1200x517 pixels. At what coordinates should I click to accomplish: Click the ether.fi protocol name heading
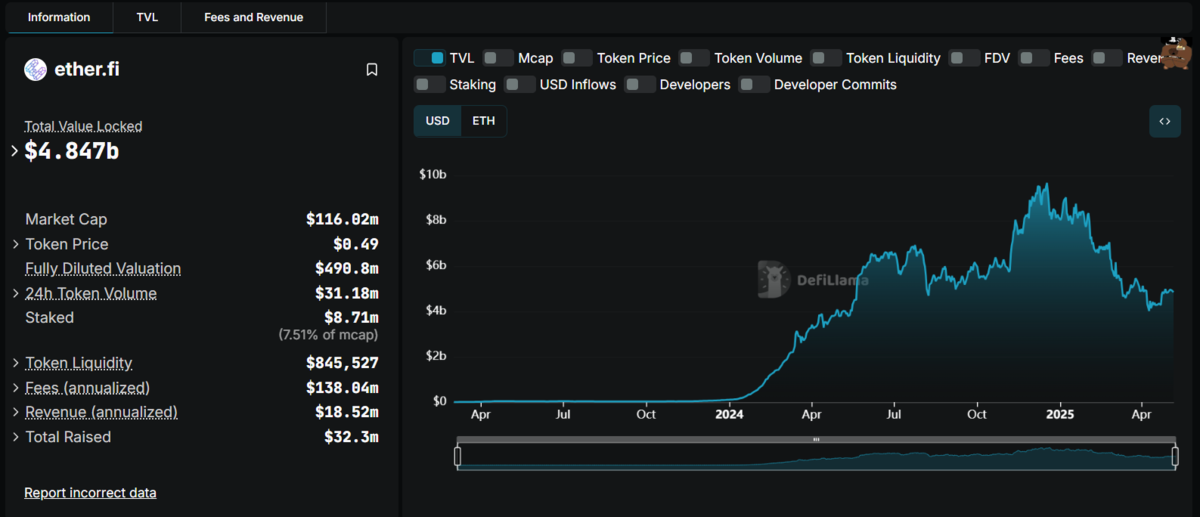coord(88,69)
